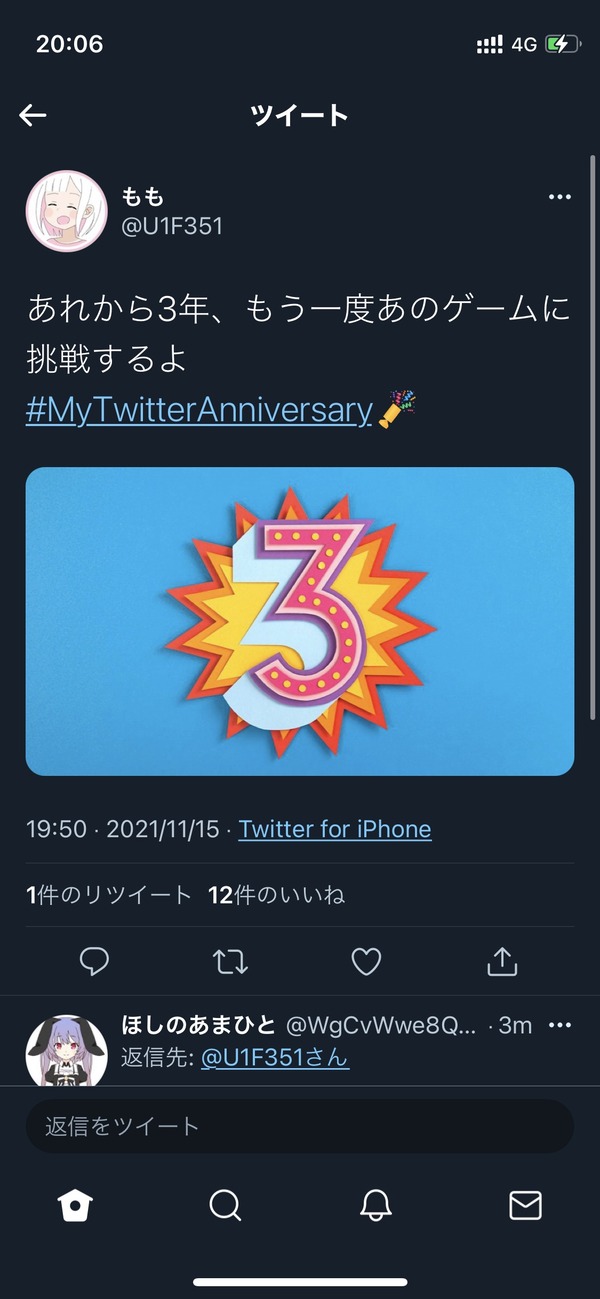The width and height of the screenshot is (600, 1299).
Task: Open direct messages envelope
Action: click(525, 1206)
